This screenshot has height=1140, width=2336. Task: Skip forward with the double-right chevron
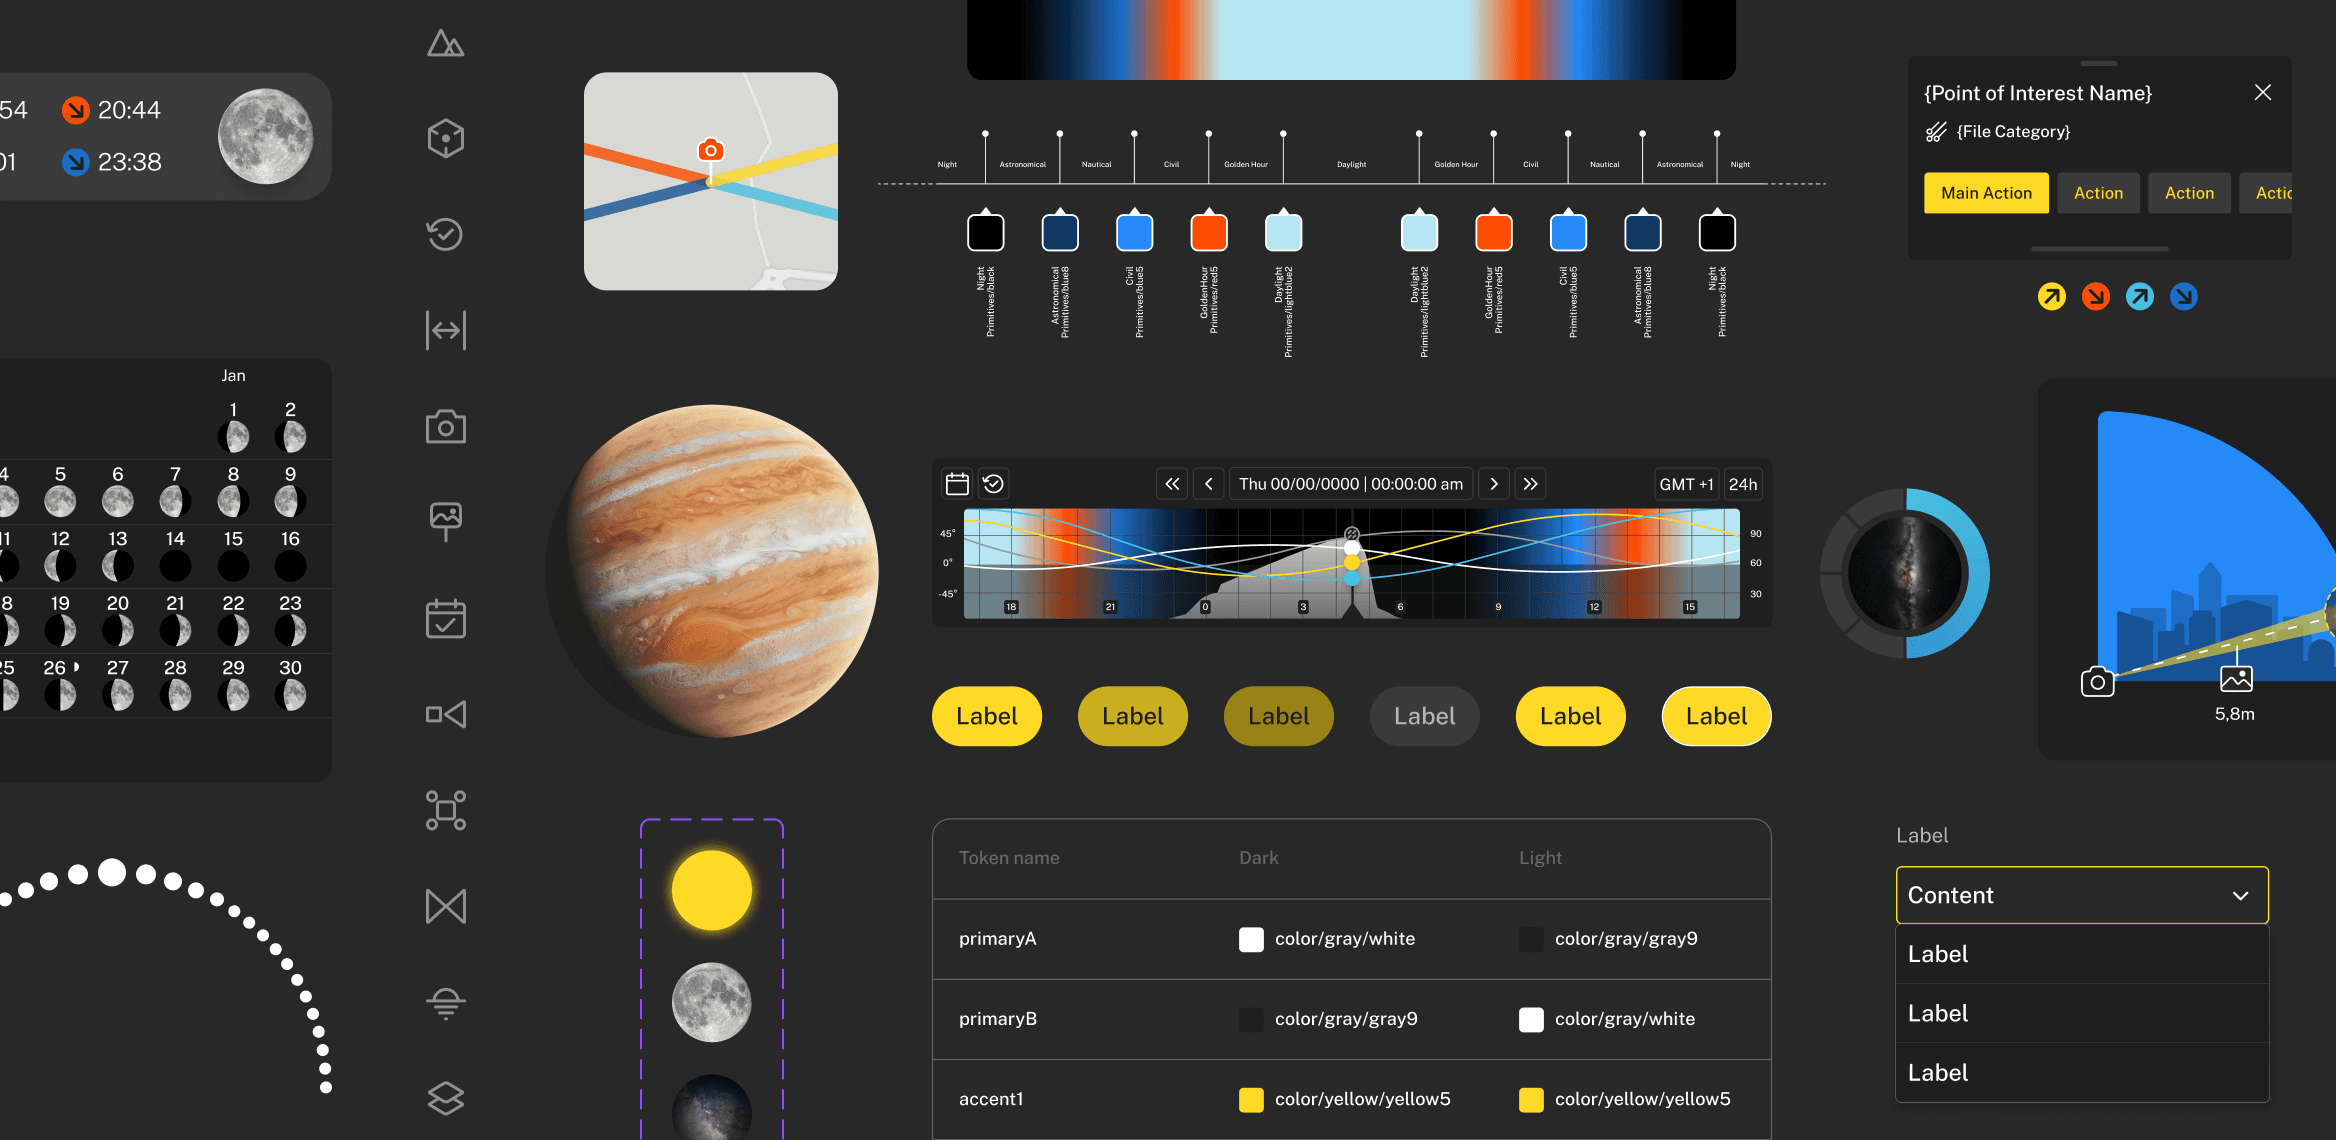(x=1530, y=484)
